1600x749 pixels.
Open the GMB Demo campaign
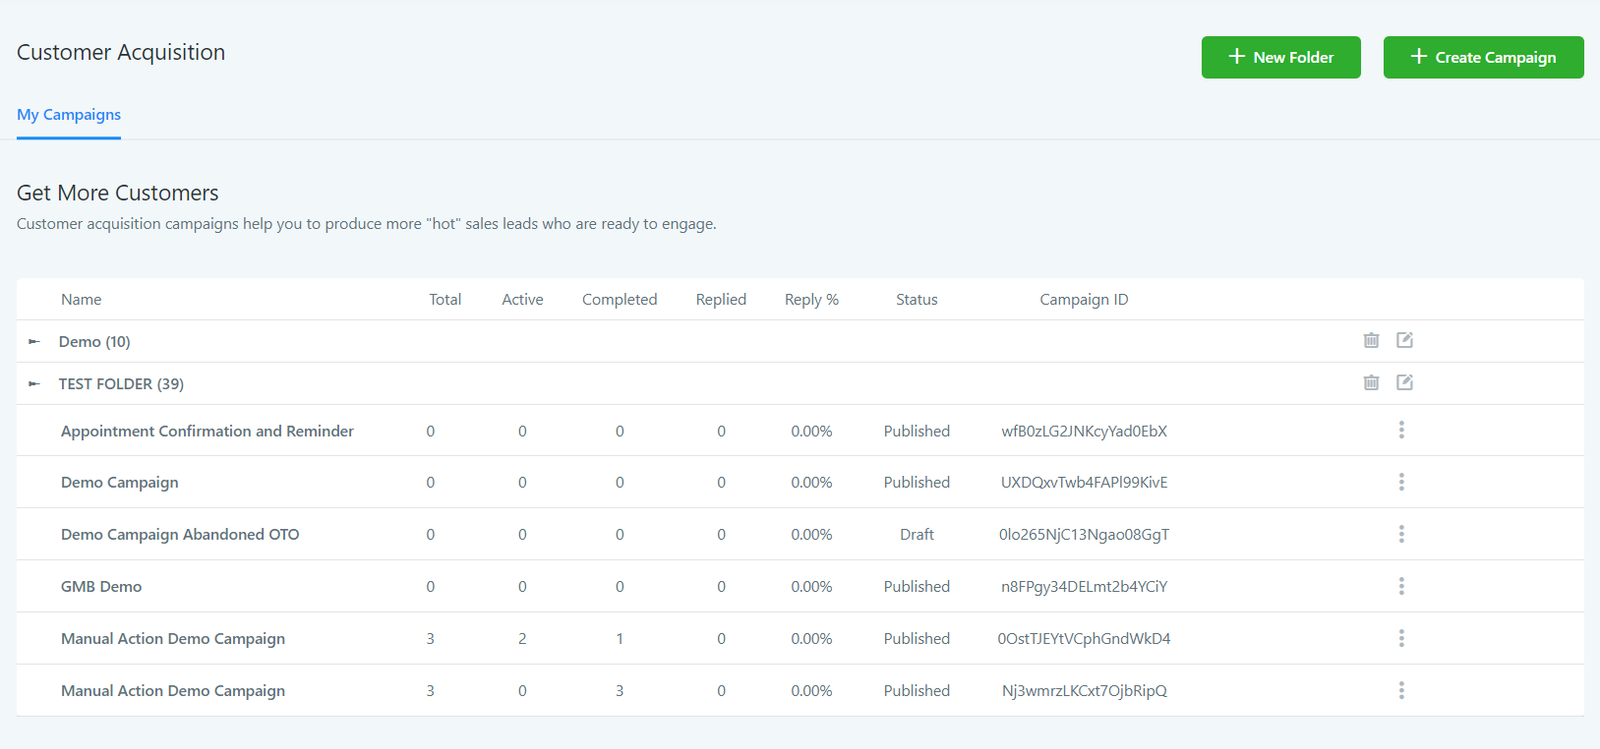click(101, 587)
